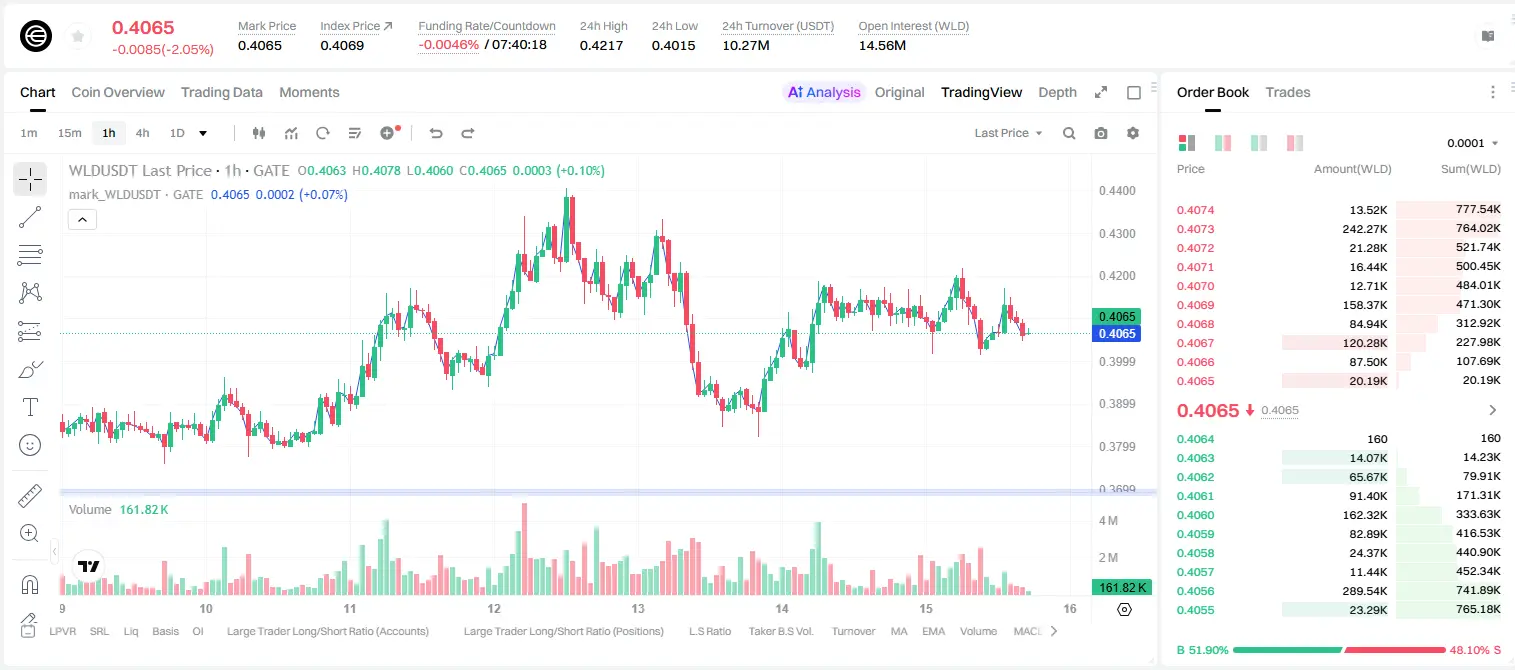Image resolution: width=1515 pixels, height=670 pixels.
Task: Select the ruler measure tool
Action: (30, 496)
